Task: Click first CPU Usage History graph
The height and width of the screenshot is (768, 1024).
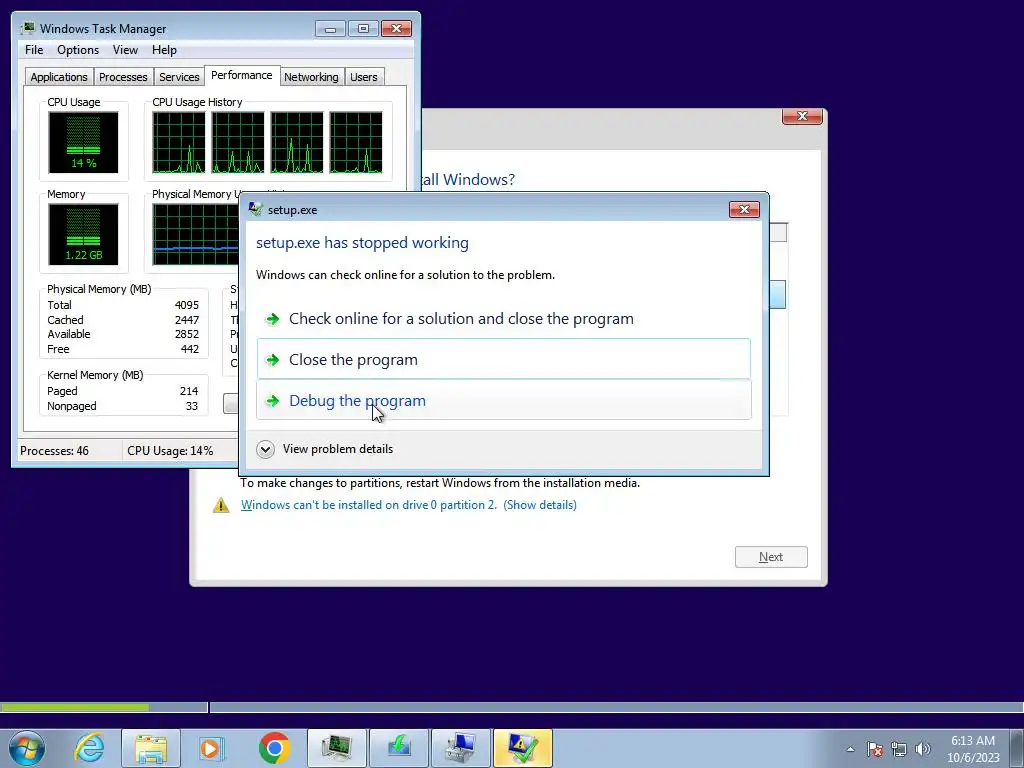Action: (178, 142)
